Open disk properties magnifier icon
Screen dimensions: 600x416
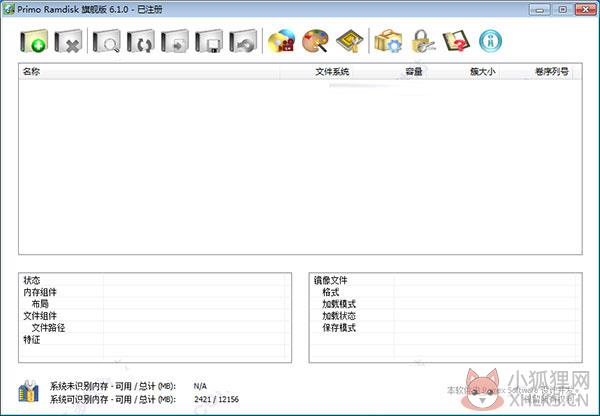[x=106, y=41]
